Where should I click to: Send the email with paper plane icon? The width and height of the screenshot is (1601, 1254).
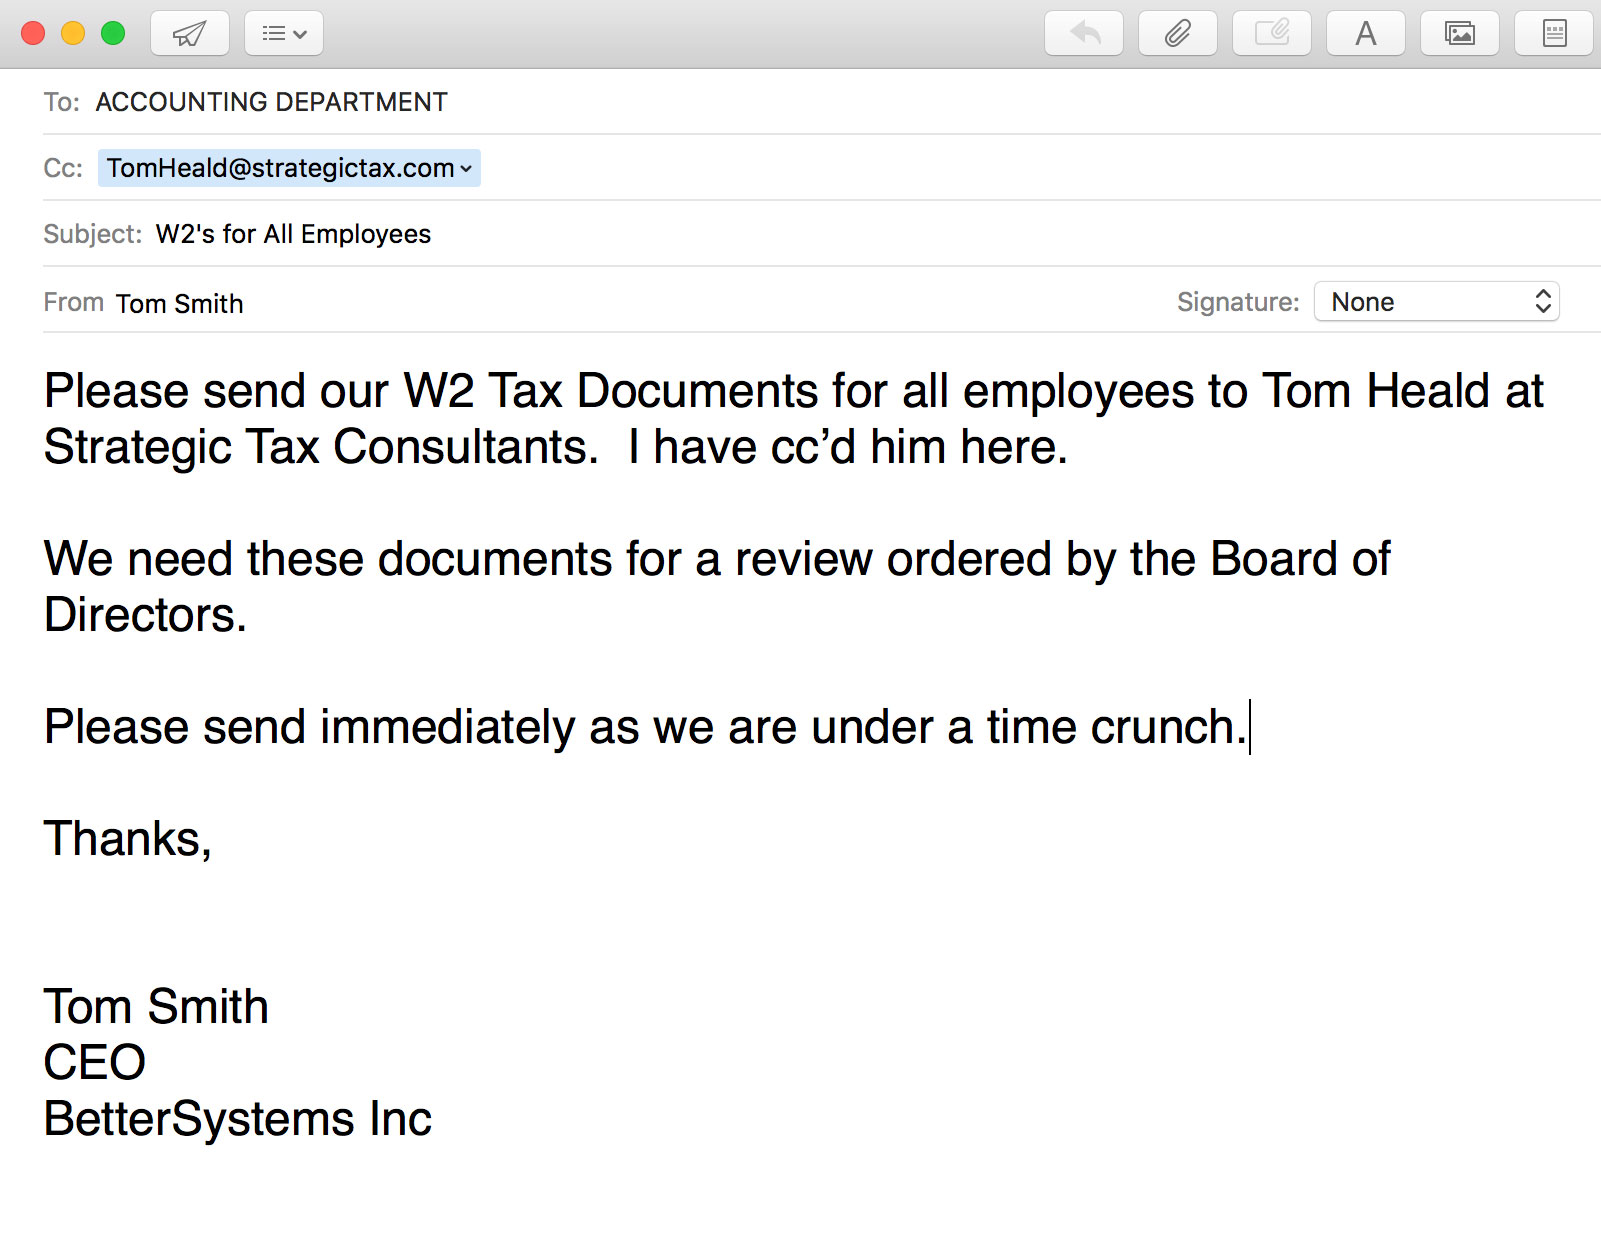[x=189, y=34]
